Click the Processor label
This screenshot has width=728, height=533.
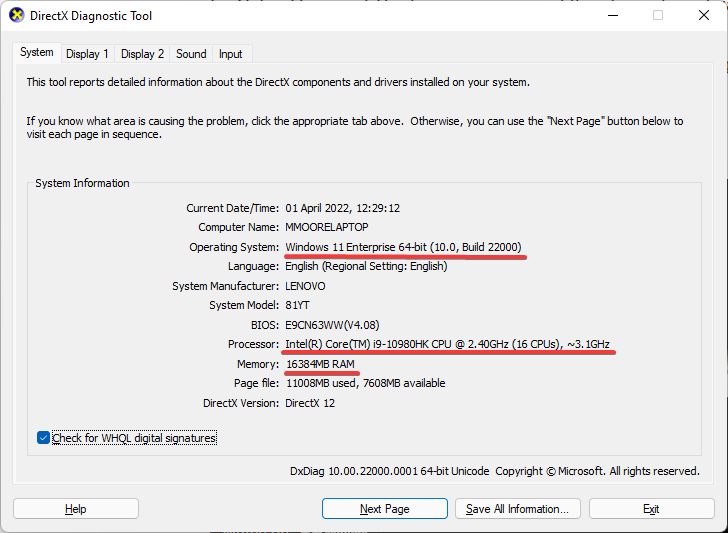tap(254, 344)
